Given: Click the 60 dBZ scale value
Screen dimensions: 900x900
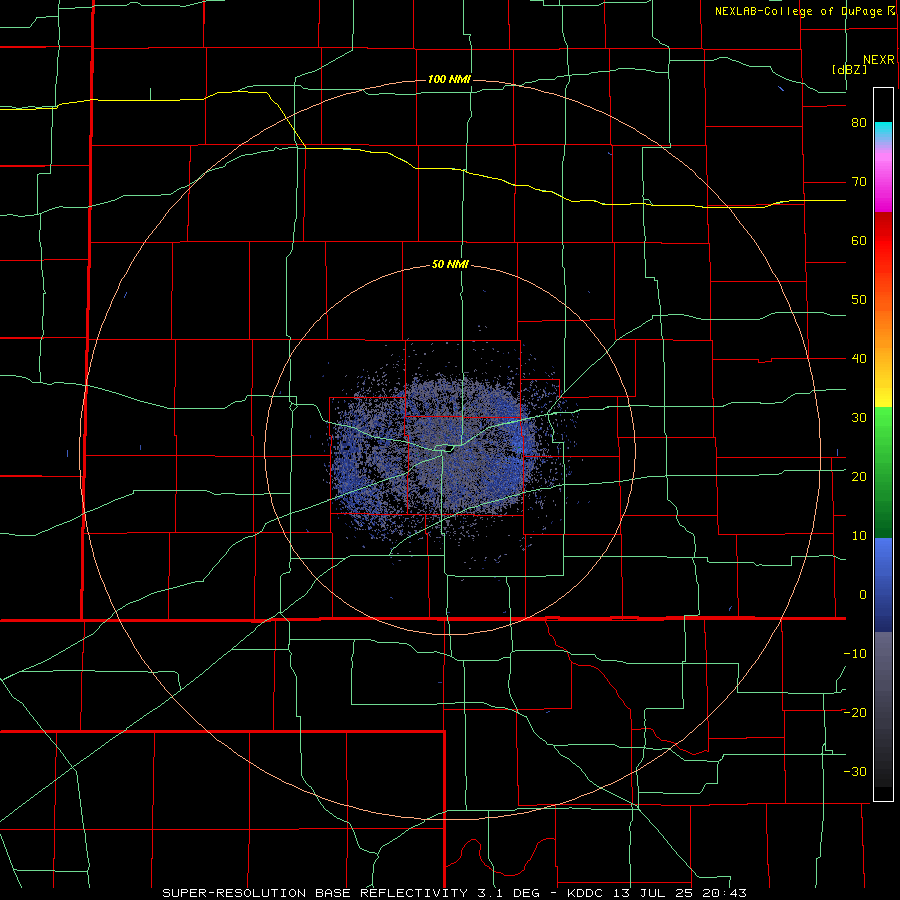Looking at the screenshot, I should pos(859,240).
